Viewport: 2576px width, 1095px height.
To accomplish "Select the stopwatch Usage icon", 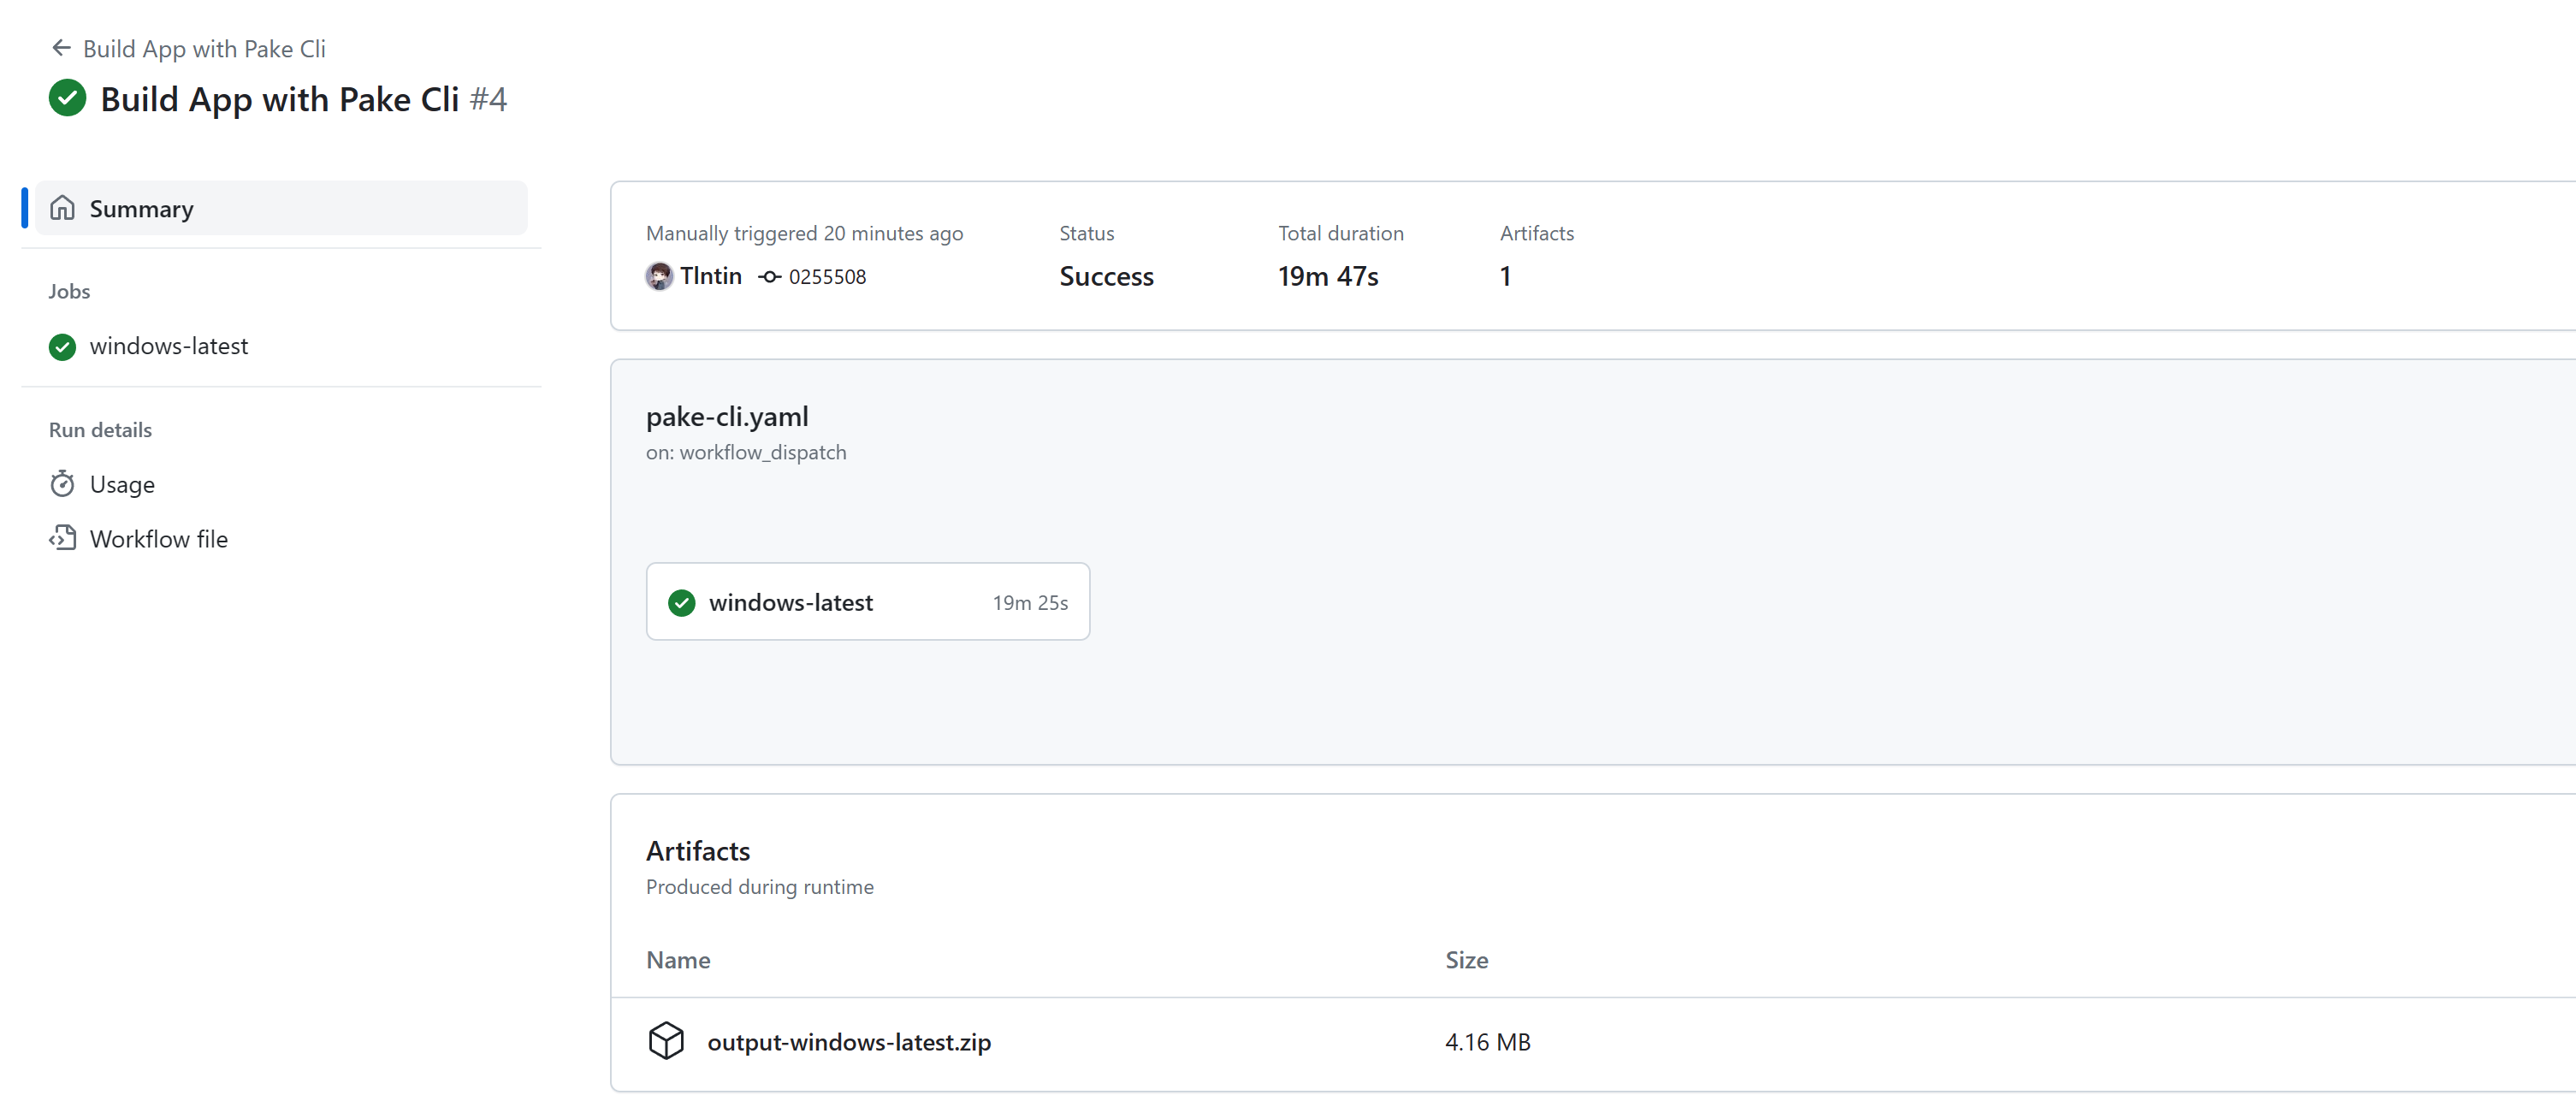I will click(x=62, y=484).
